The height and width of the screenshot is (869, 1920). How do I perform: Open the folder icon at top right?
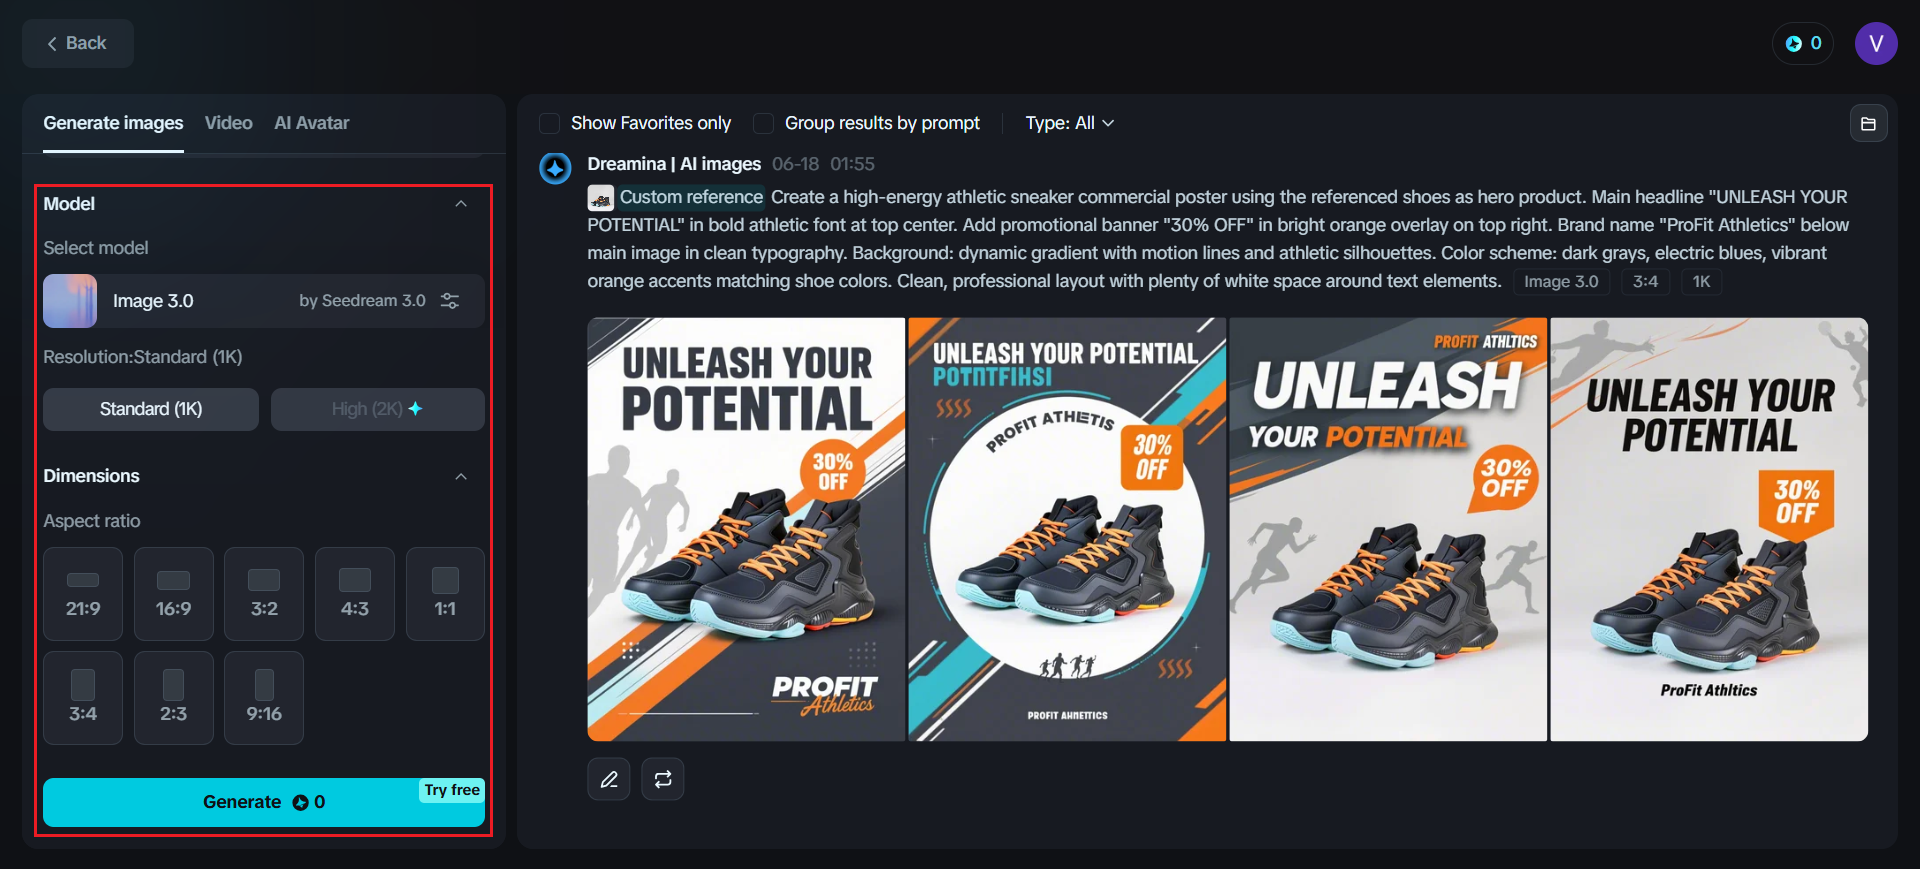click(x=1868, y=124)
